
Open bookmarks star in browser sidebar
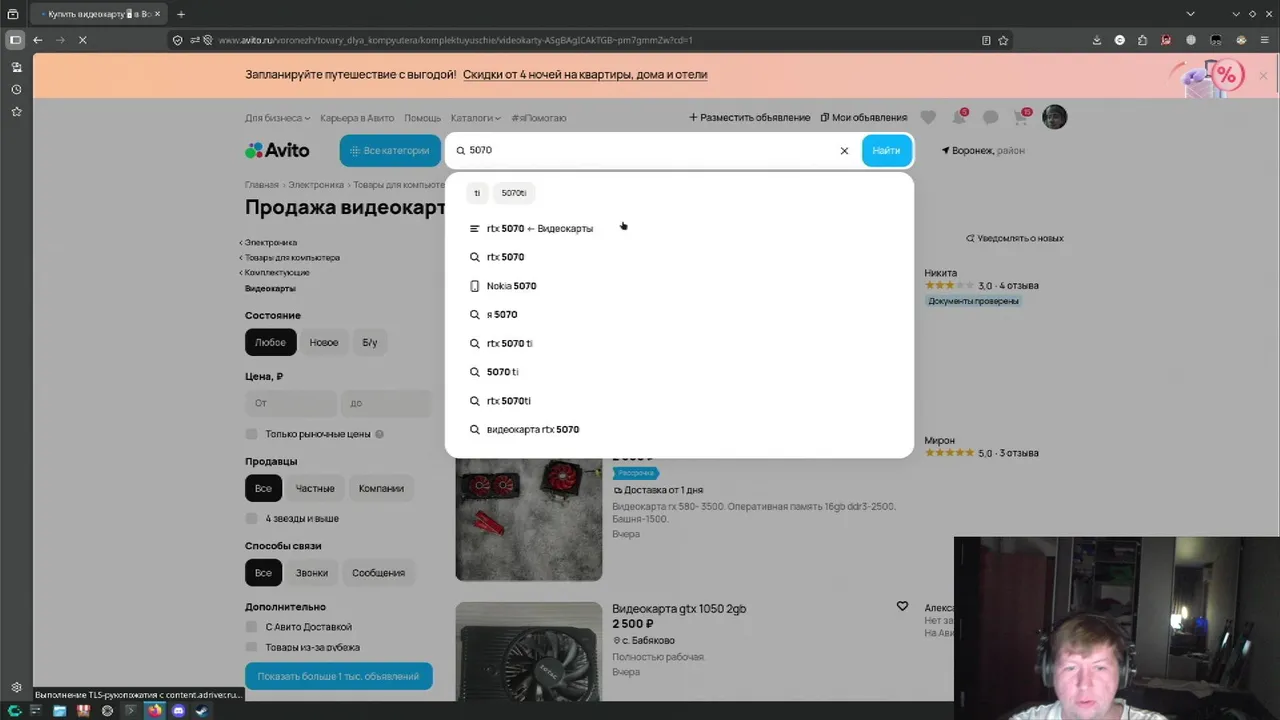pyautogui.click(x=16, y=112)
